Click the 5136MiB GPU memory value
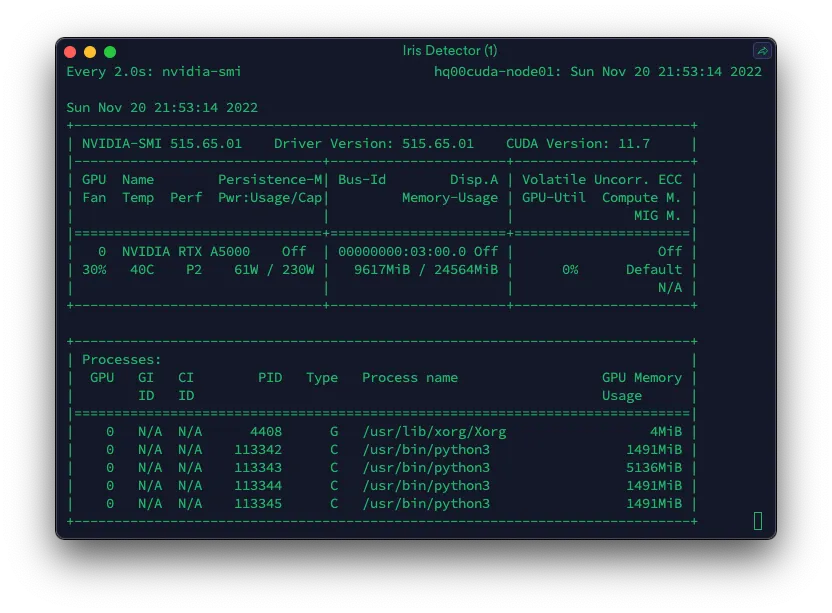The image size is (832, 613). point(654,468)
